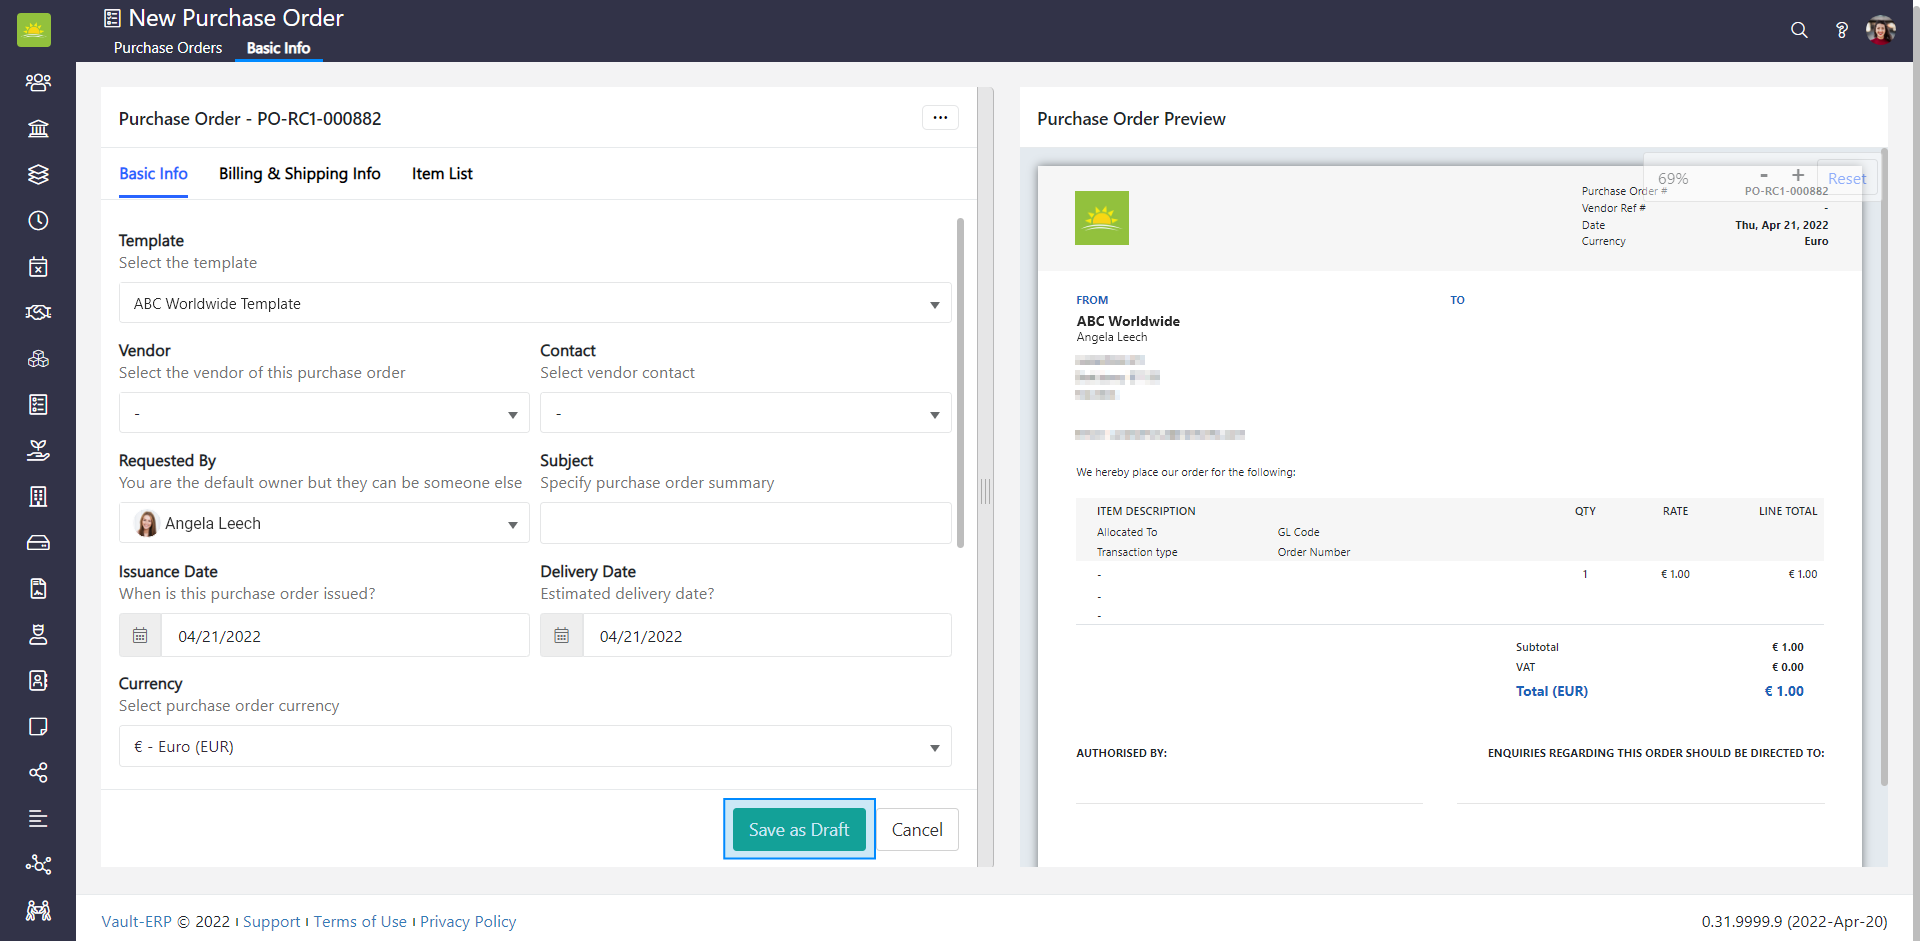This screenshot has height=941, width=1920.
Task: Click the handshake icon in sidebar
Action: (x=38, y=312)
